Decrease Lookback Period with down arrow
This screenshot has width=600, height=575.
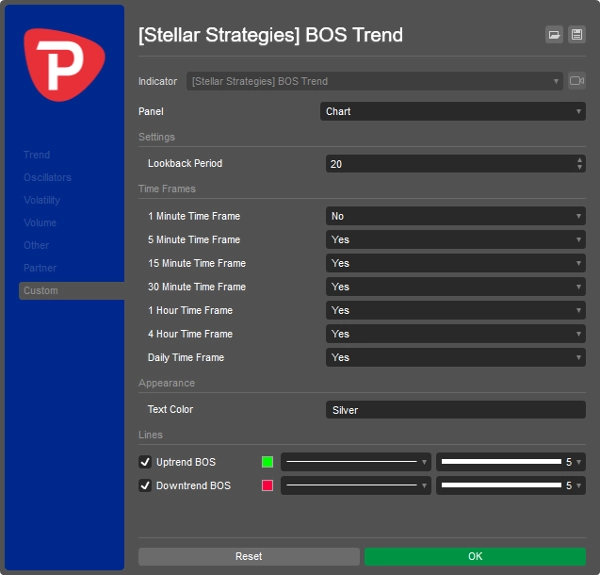coord(579,168)
